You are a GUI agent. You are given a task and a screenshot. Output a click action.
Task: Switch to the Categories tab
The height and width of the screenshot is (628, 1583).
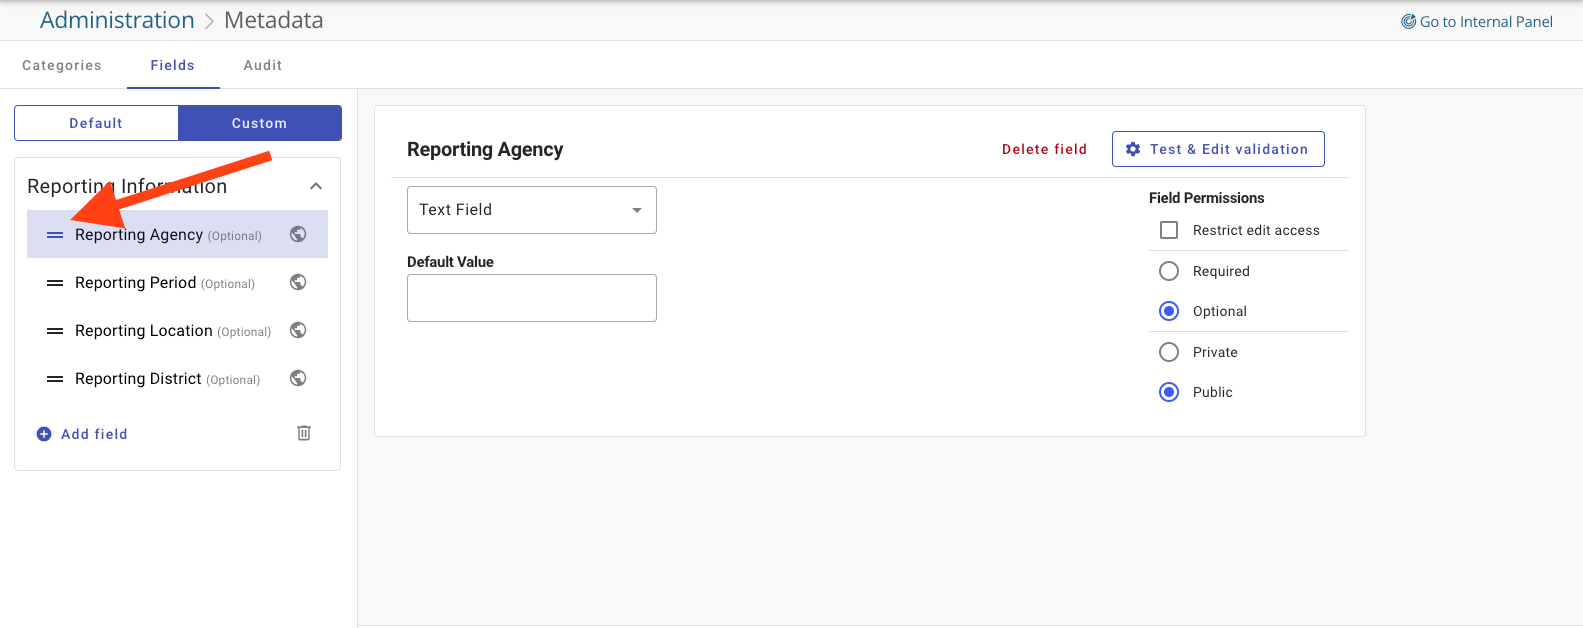62,65
